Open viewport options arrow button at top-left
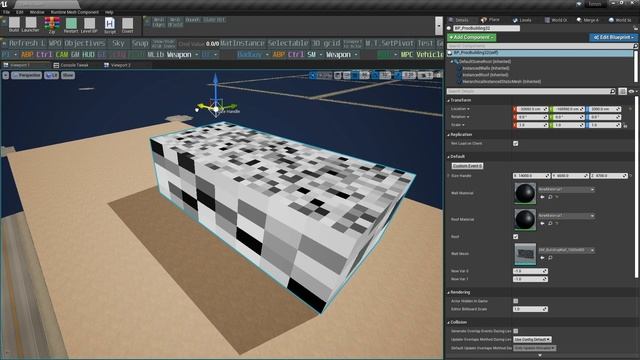This screenshot has width=640, height=360. (x=5, y=76)
